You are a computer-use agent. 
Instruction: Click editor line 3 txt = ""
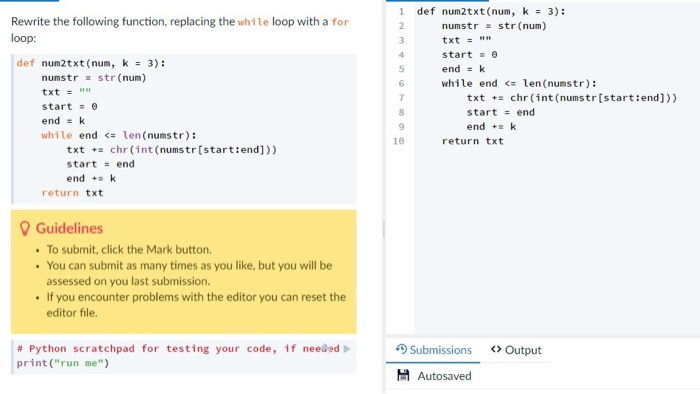467,40
